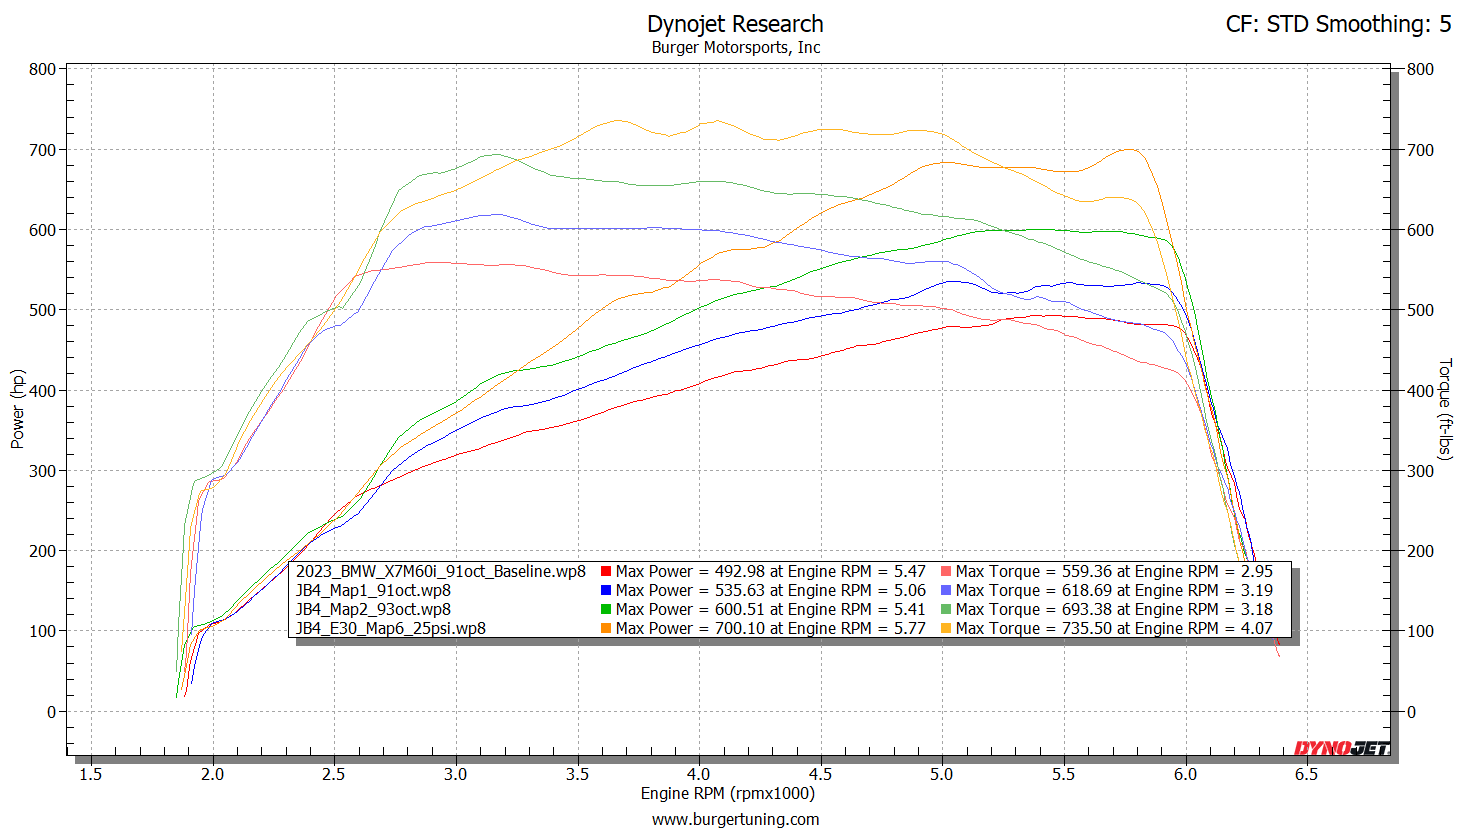Click the Max Power = 492.98 readout
Screen dimensions: 1472x828
tap(771, 572)
